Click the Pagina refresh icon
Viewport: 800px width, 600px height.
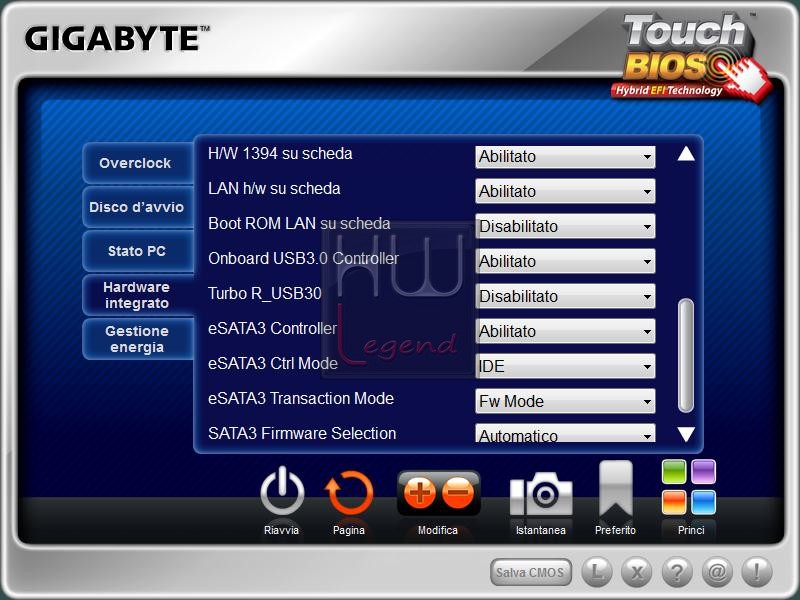click(x=349, y=493)
